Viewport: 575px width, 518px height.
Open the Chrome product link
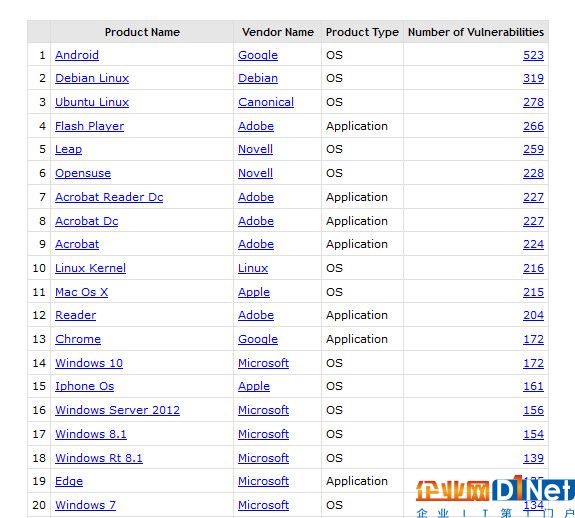(x=78, y=339)
